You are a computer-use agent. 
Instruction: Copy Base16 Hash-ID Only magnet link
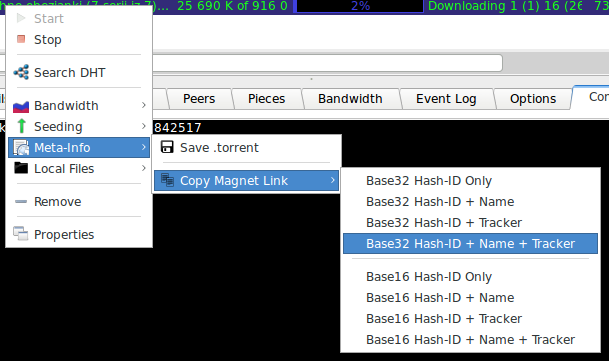pos(470,277)
